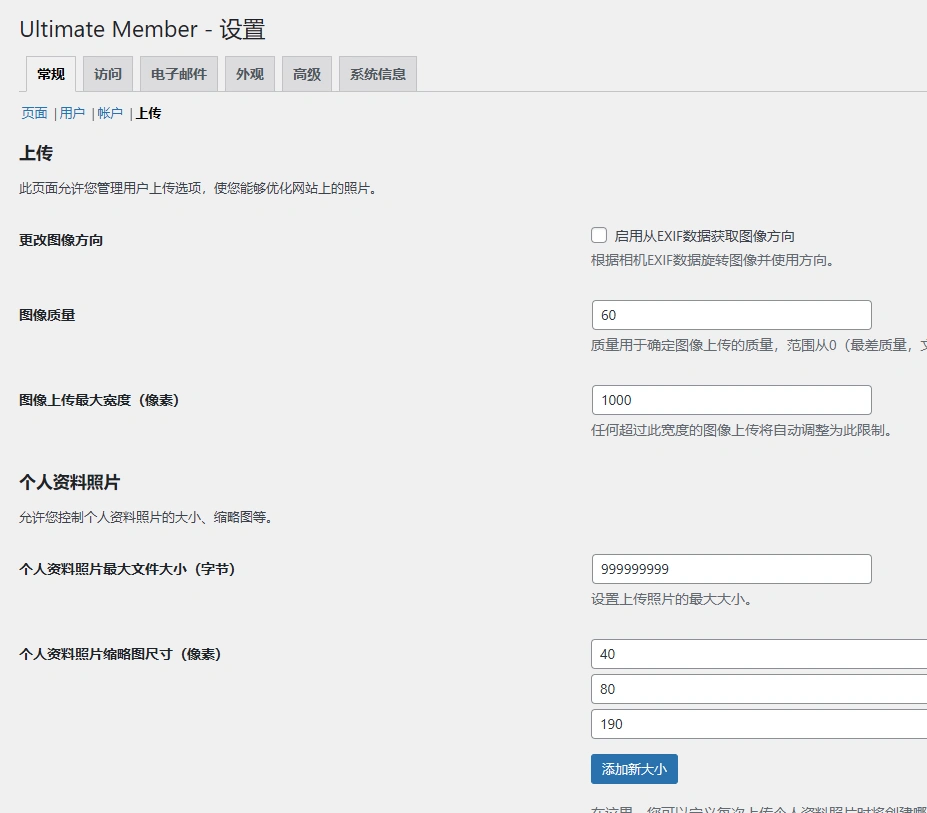Switch to the 访问 tab
This screenshot has height=813, width=927.
[107, 73]
